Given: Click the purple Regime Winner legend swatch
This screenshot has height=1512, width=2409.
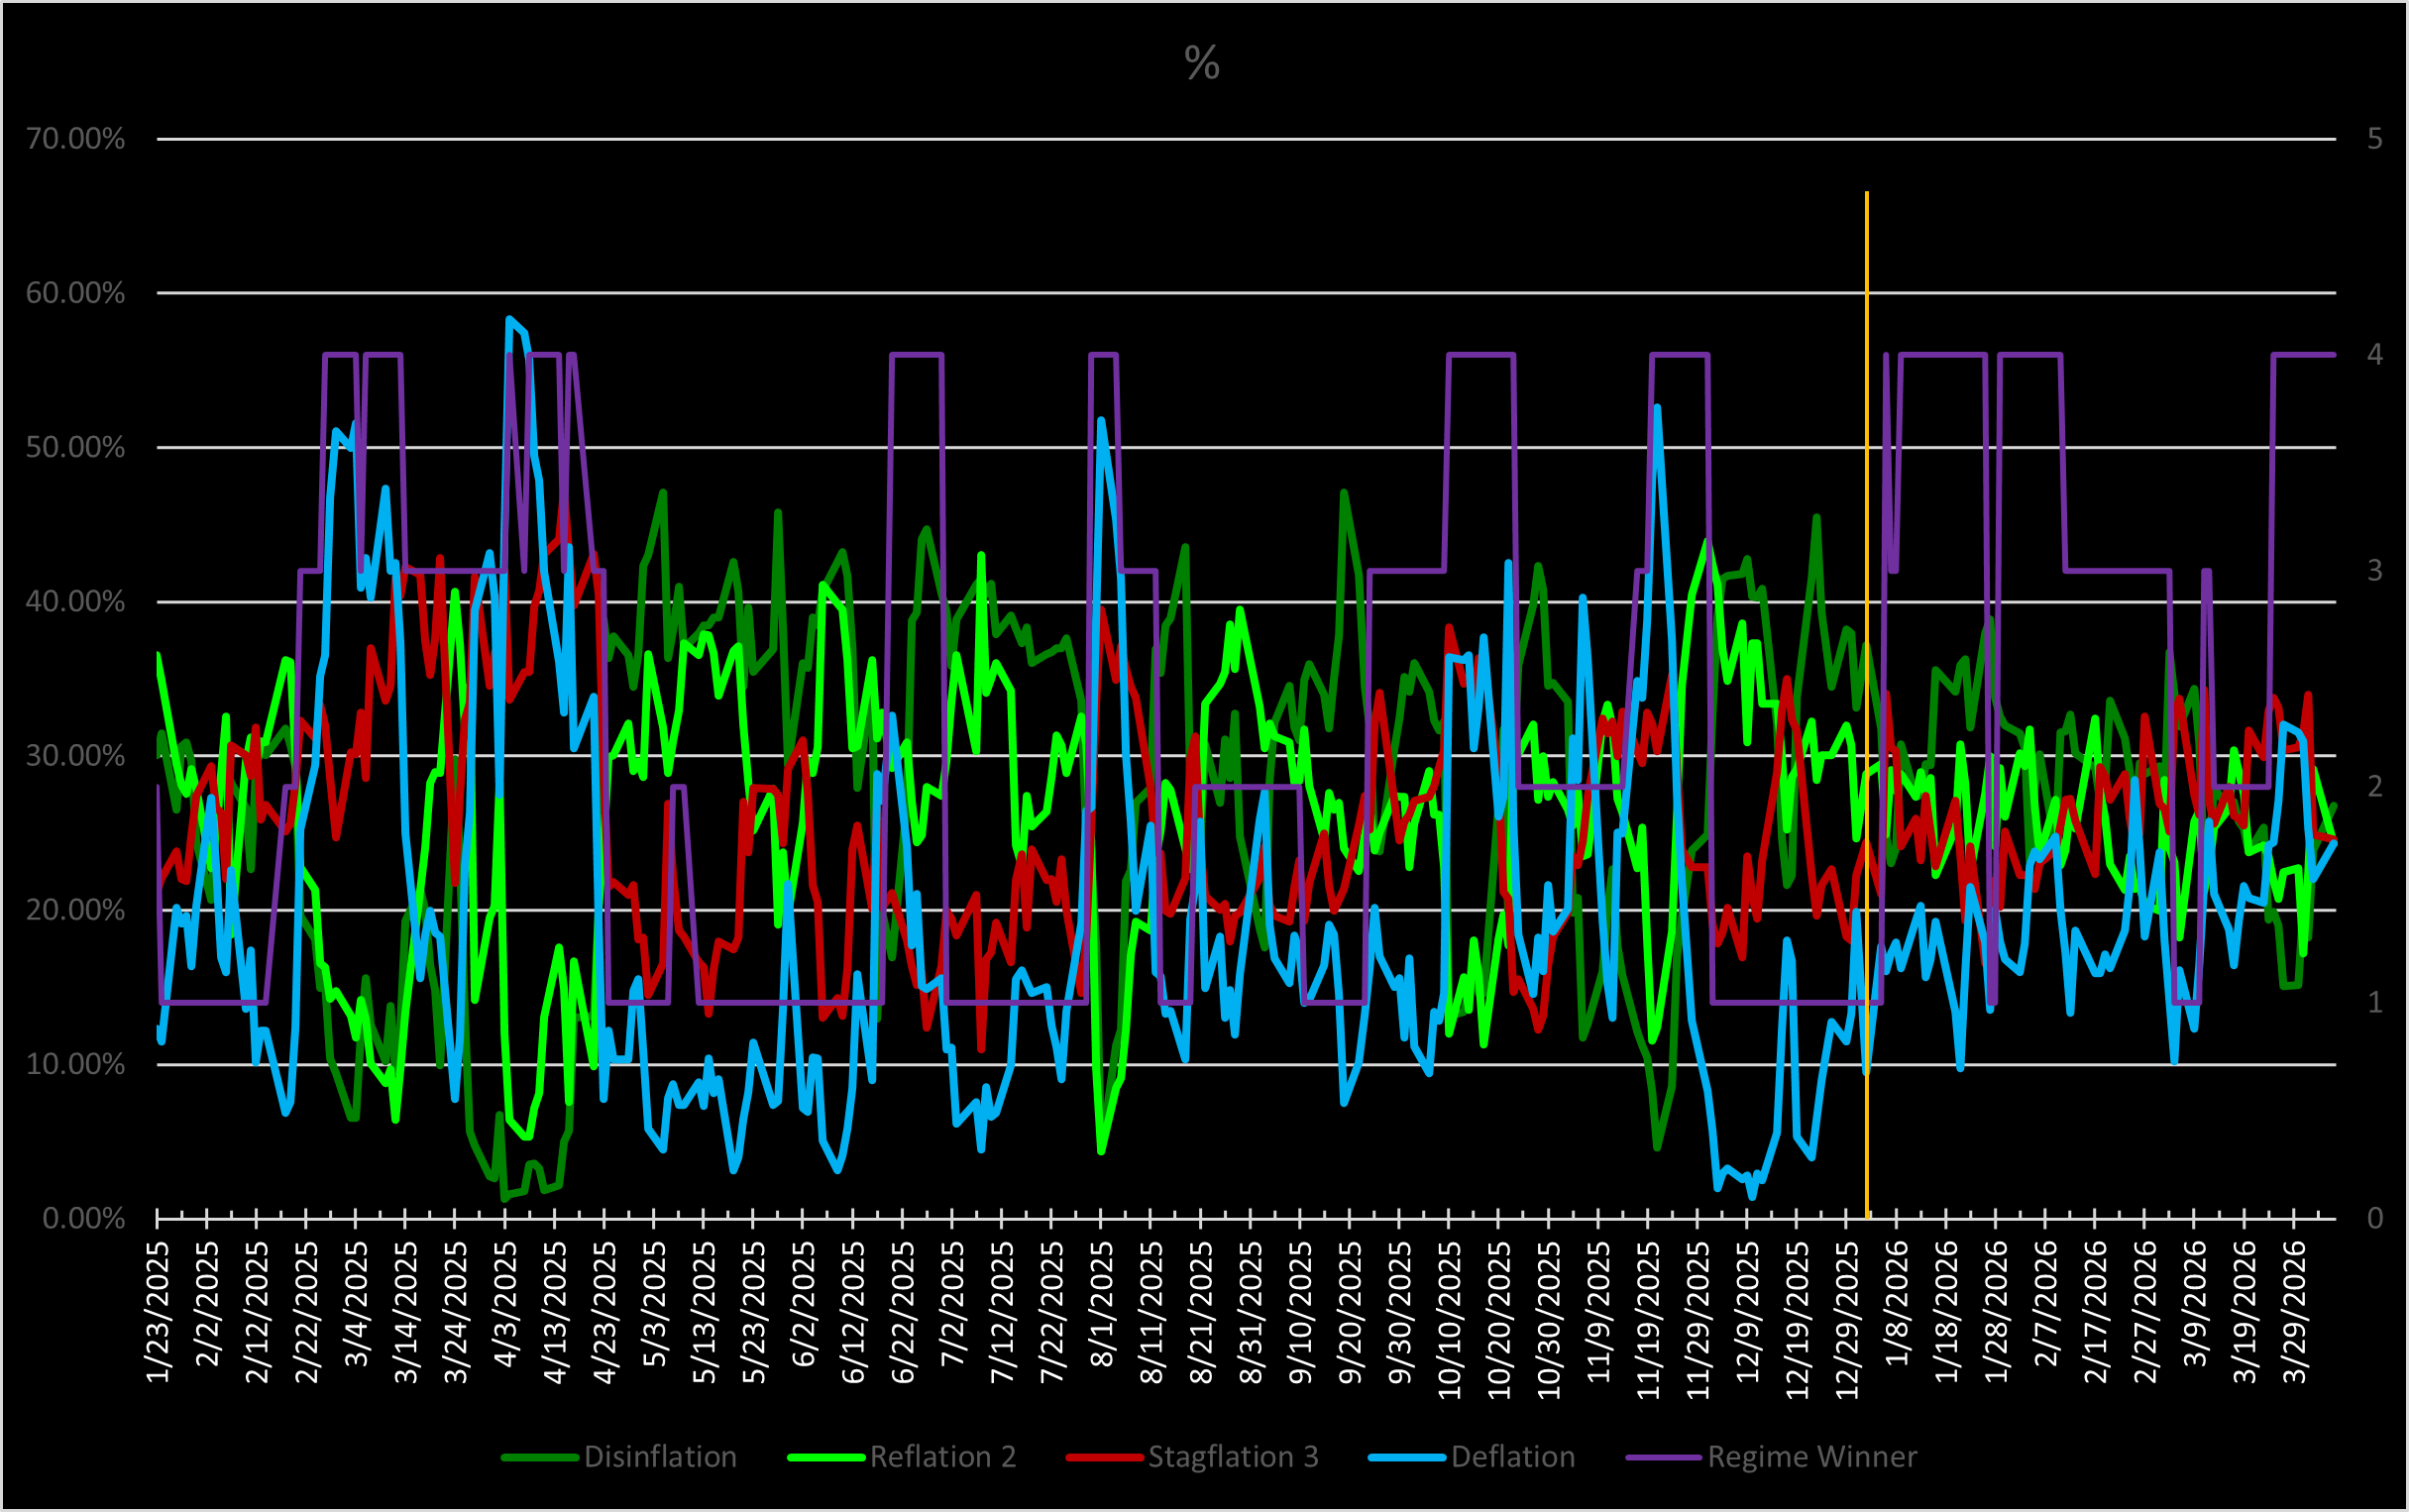Looking at the screenshot, I should [1663, 1458].
